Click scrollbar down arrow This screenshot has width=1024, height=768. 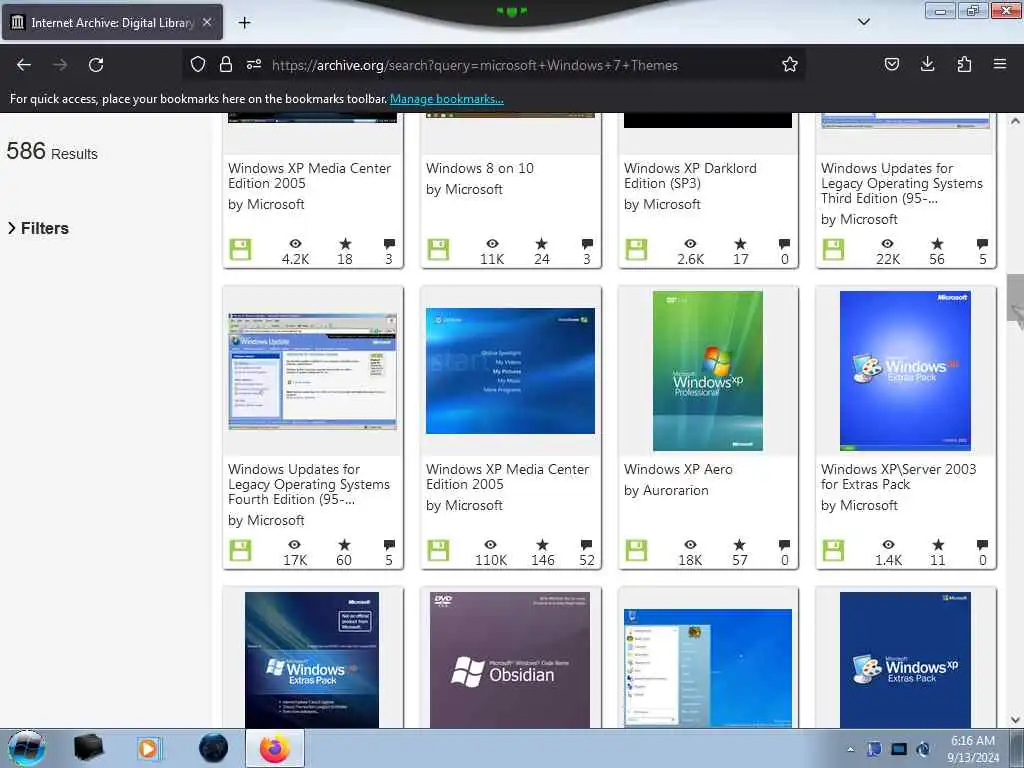[1015, 720]
